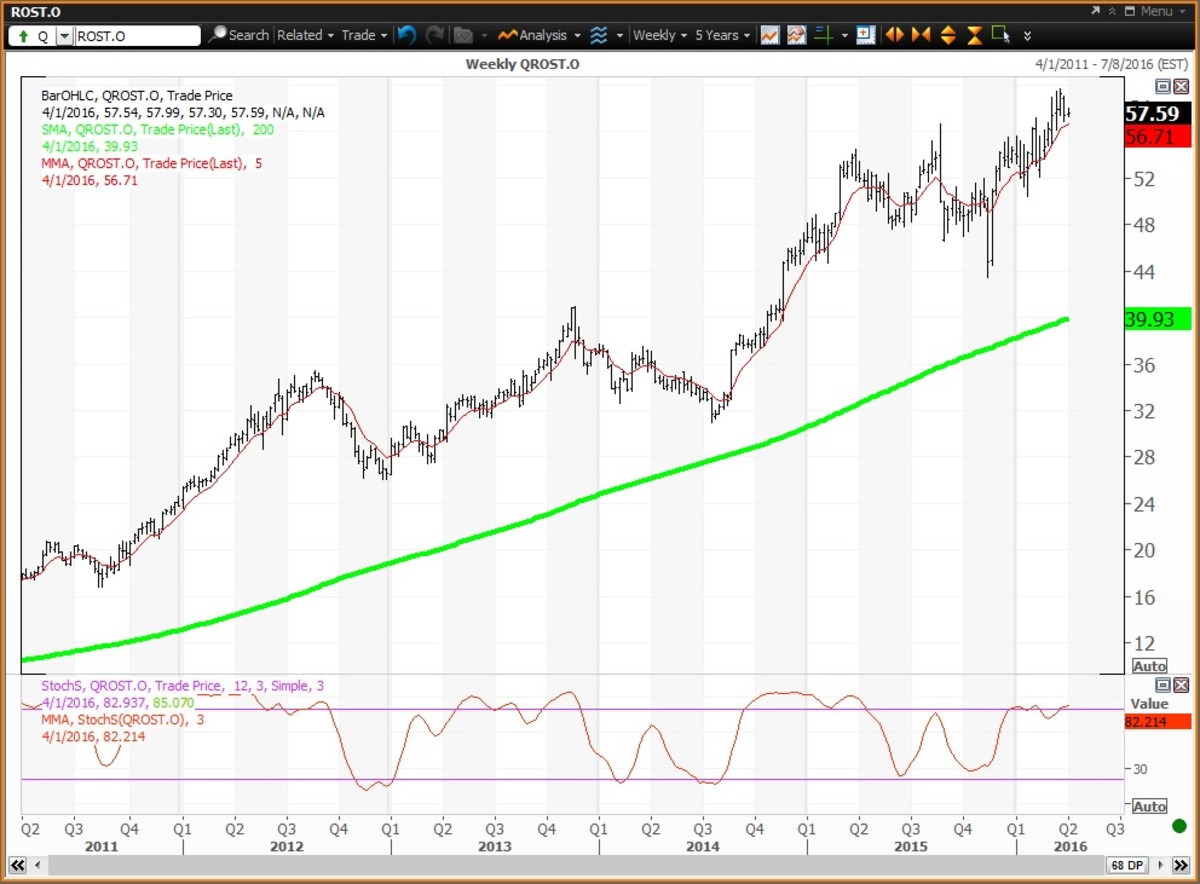
Task: Toggle Auto scaling on the stochastic pane
Action: (x=1149, y=806)
